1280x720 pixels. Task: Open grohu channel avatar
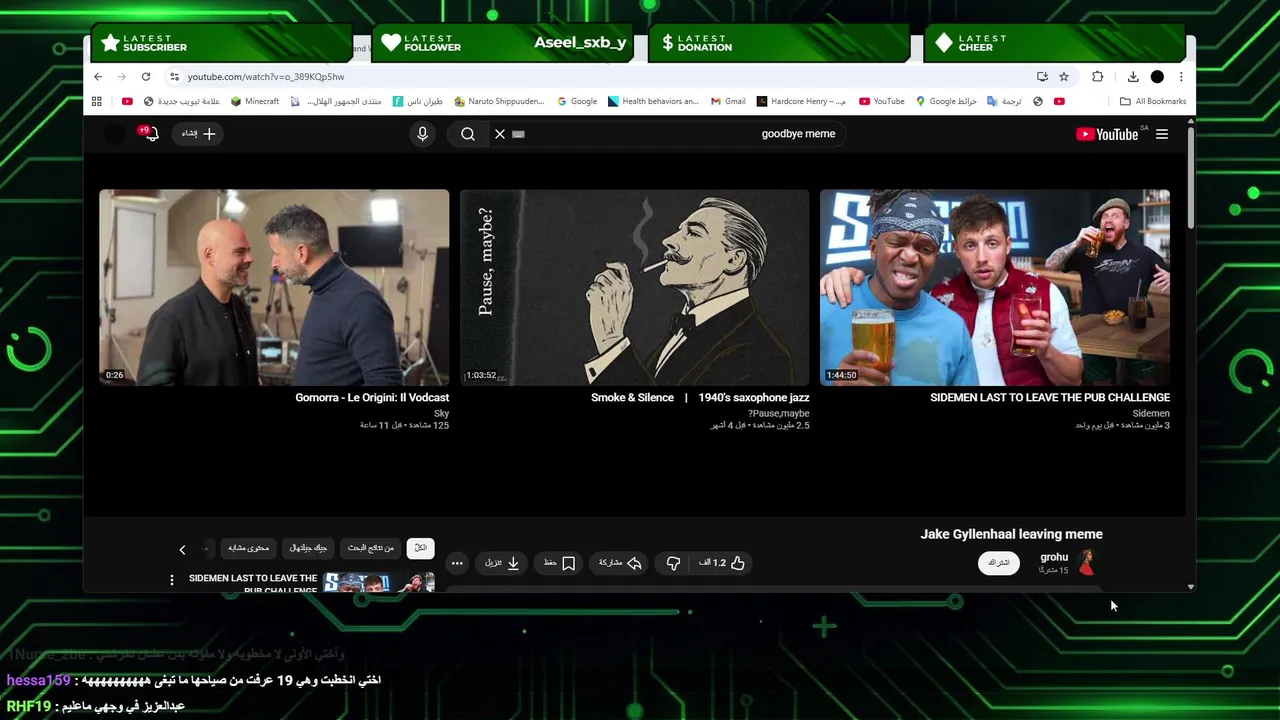(x=1087, y=563)
